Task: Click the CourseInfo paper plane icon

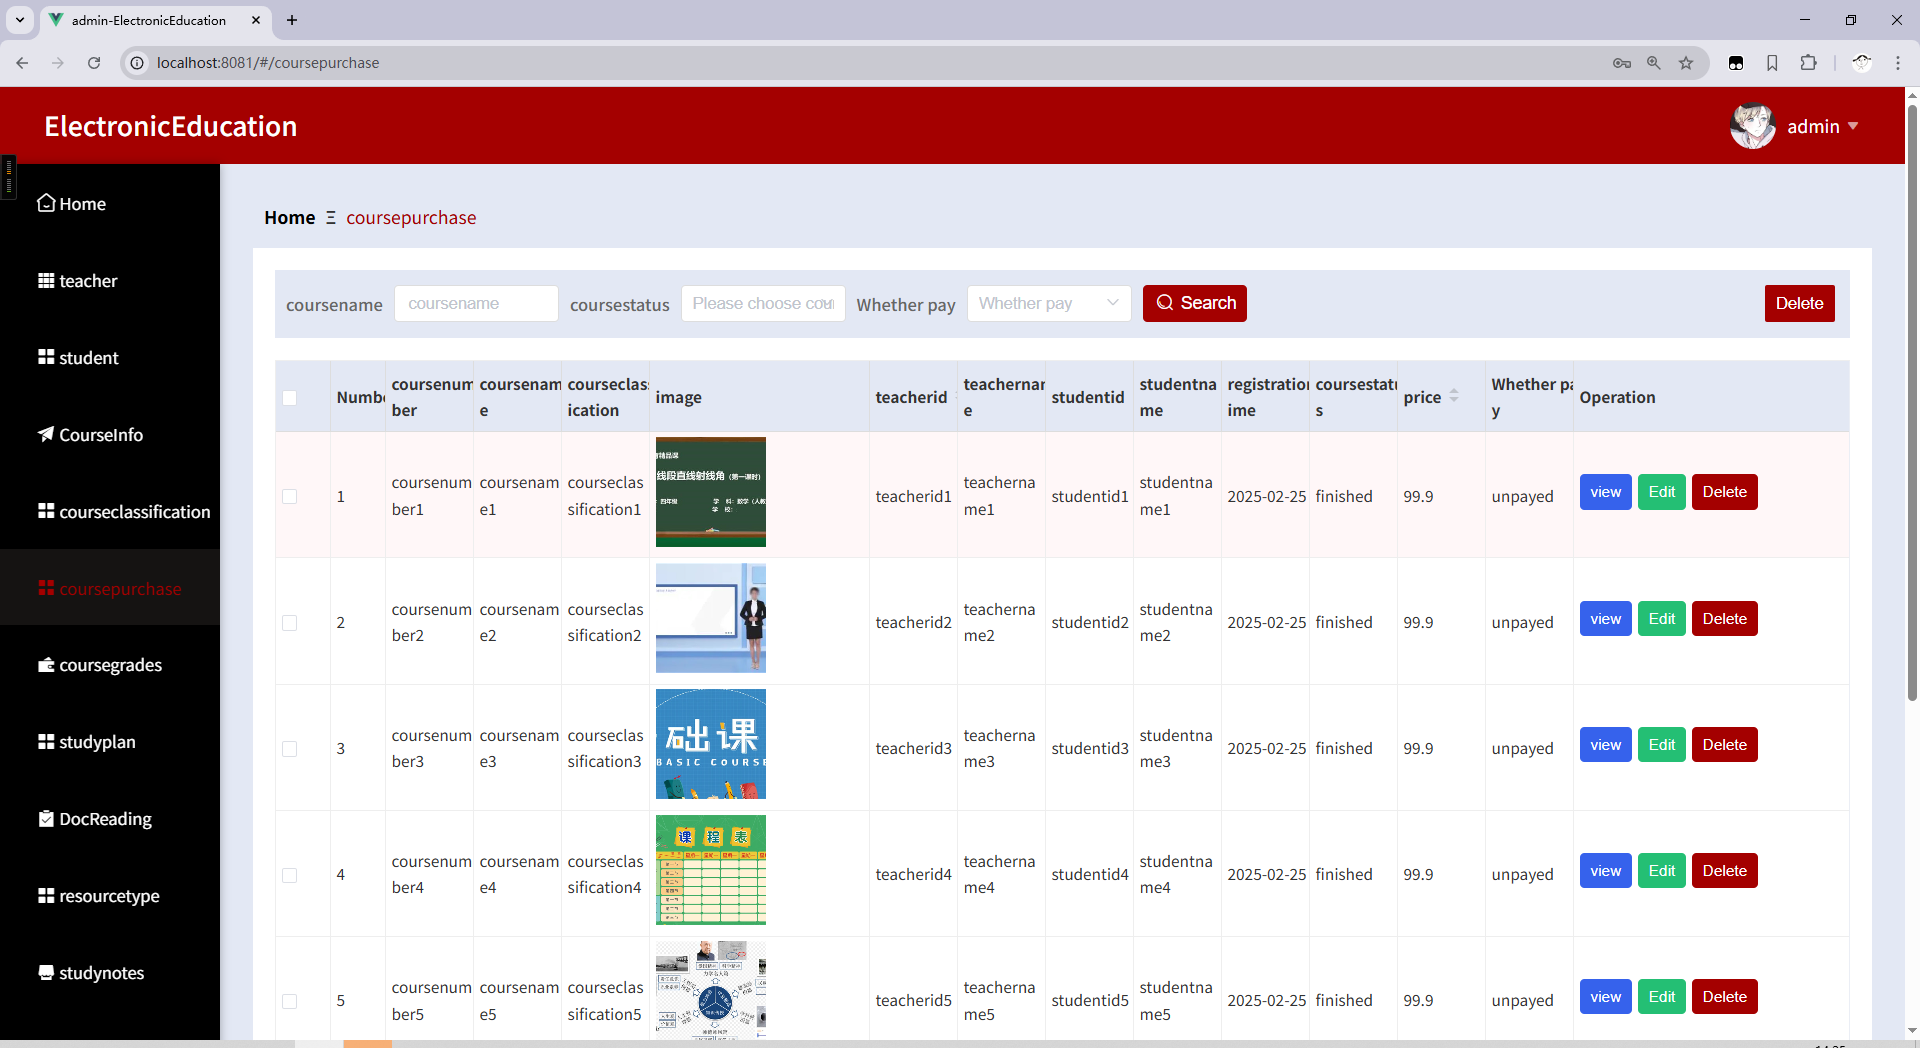Action: (46, 434)
